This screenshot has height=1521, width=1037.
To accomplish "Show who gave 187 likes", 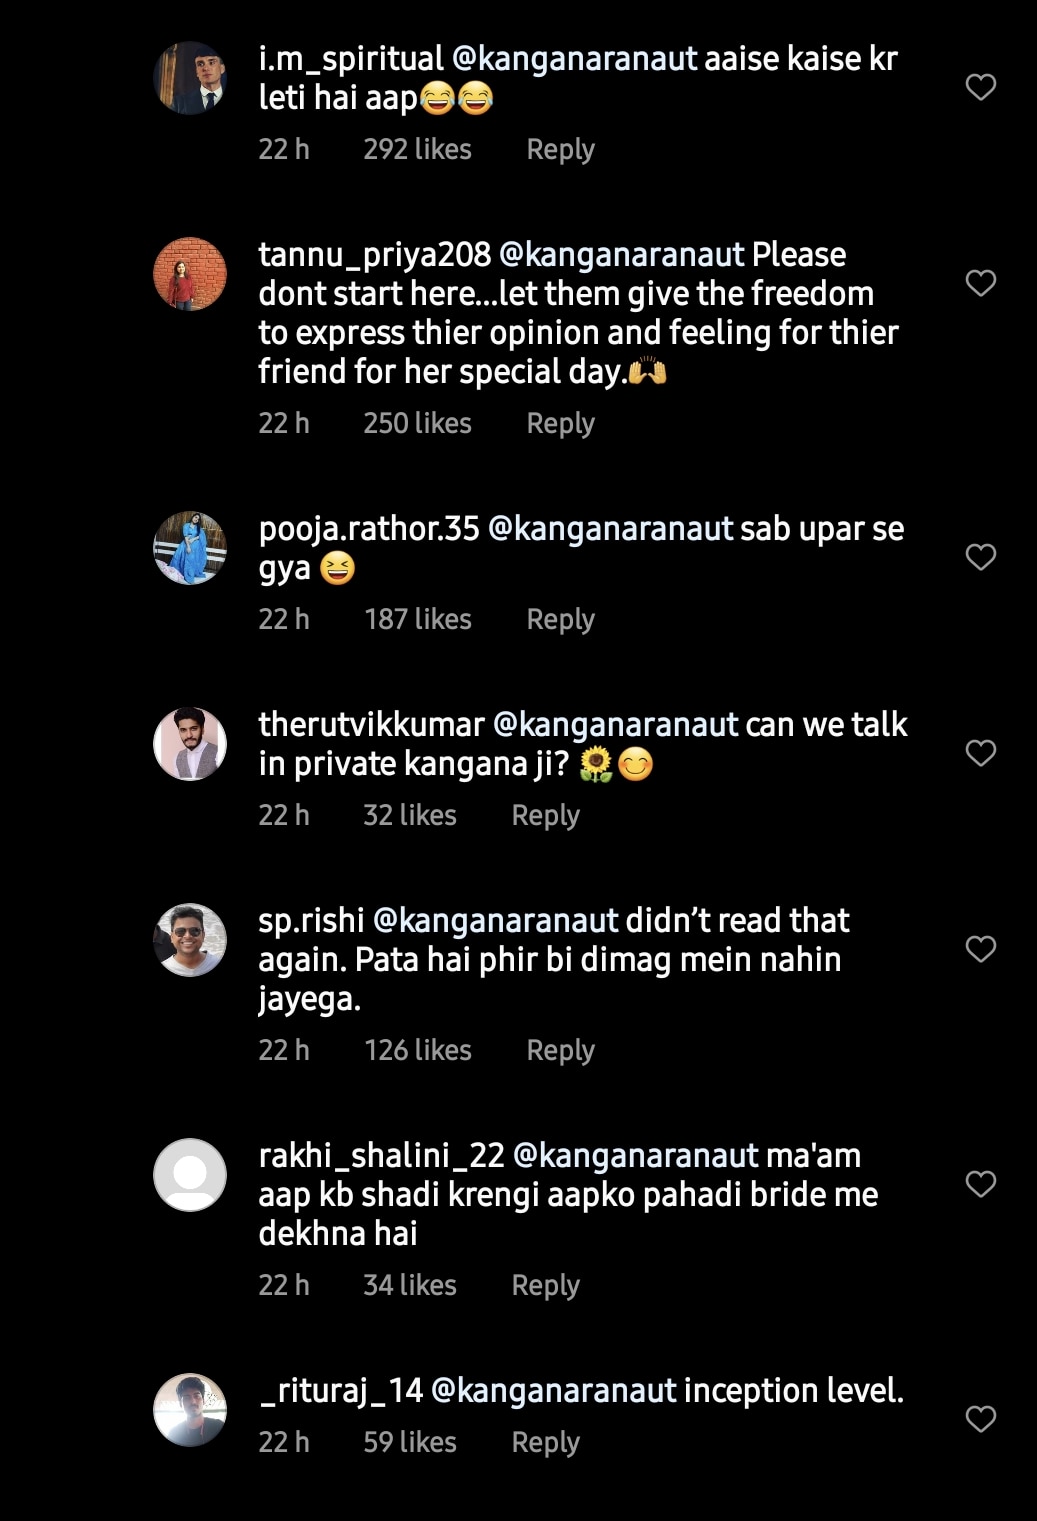I will [x=418, y=620].
